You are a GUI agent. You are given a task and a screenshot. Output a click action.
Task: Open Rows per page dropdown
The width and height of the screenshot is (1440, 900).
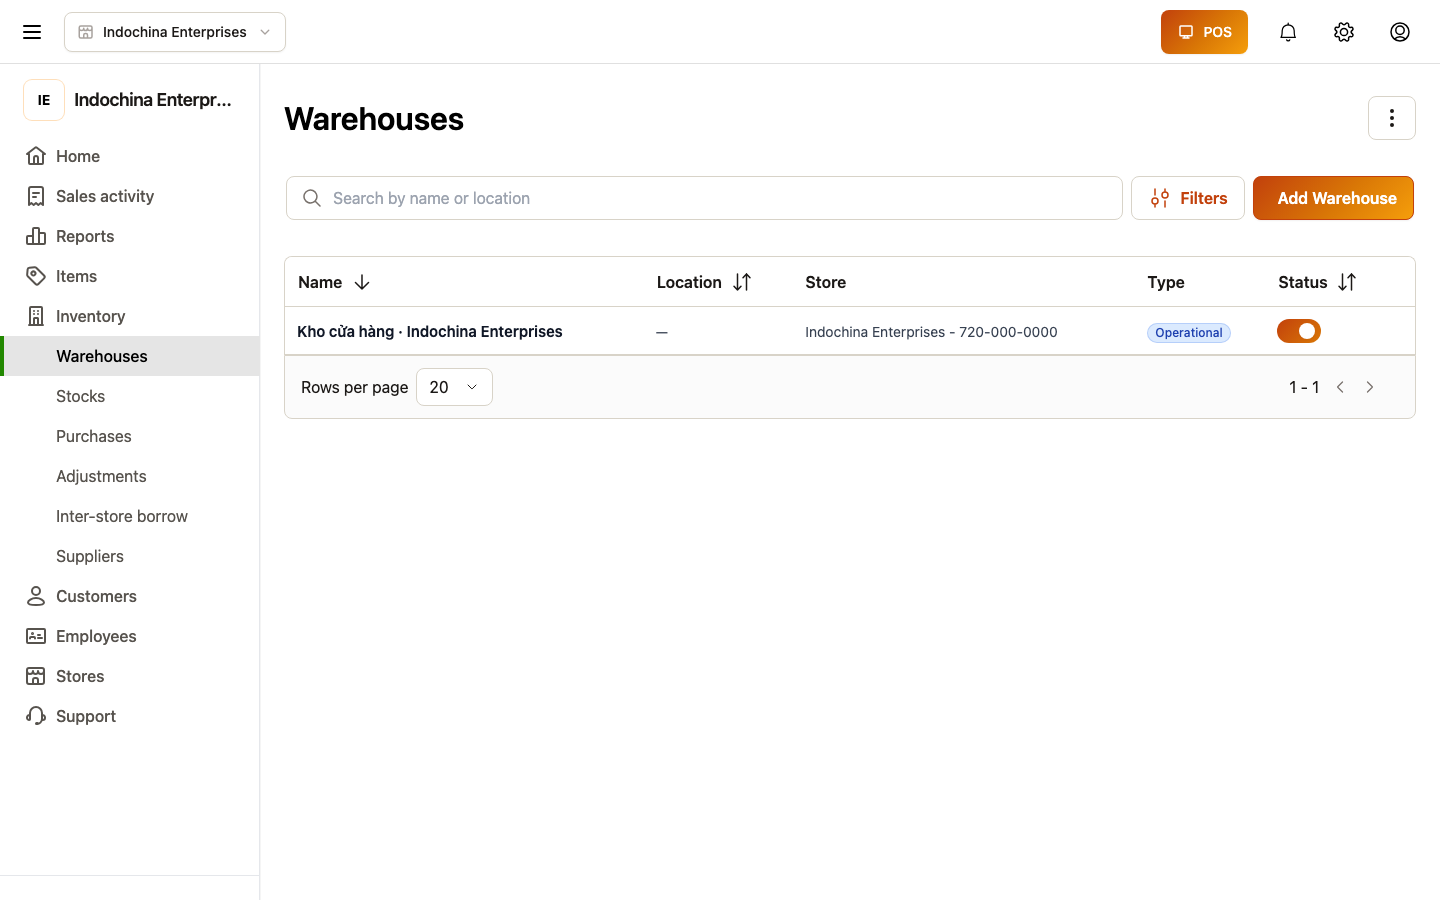pos(454,387)
